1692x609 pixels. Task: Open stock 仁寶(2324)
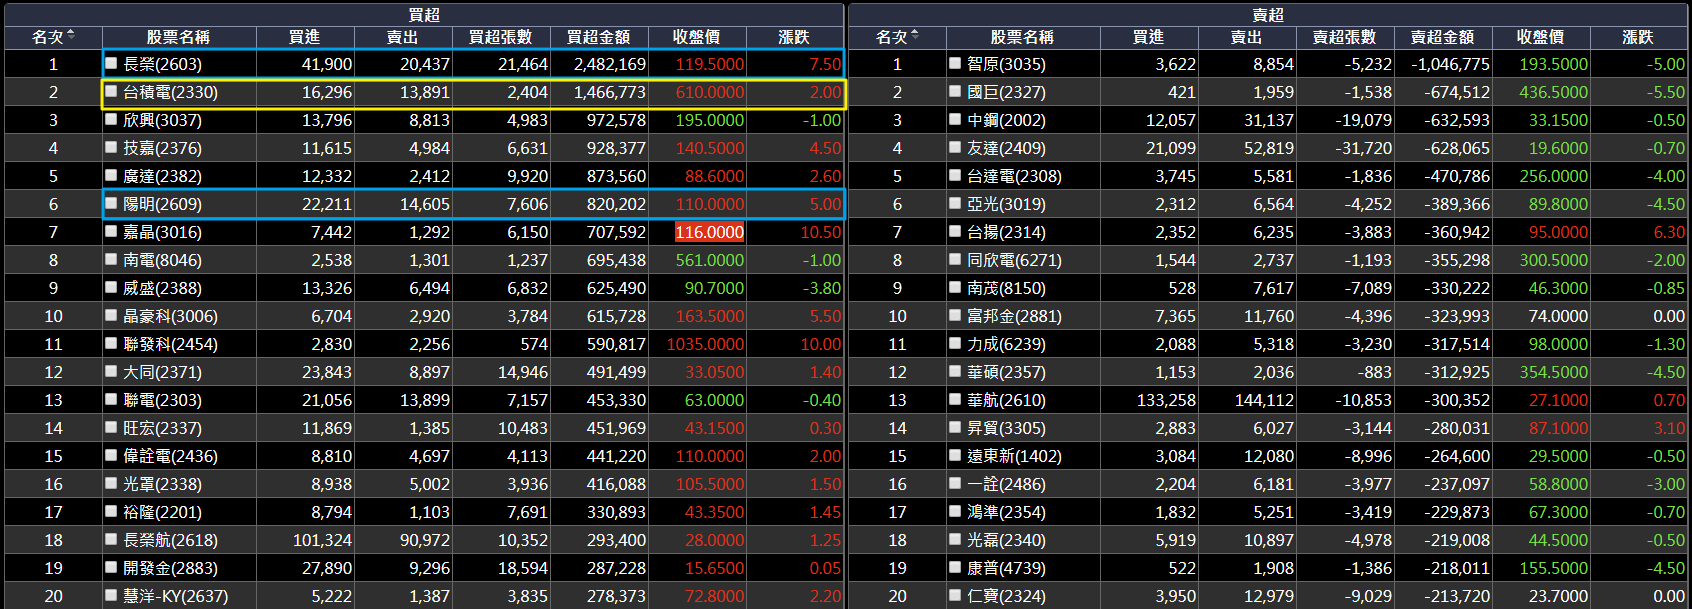click(1006, 596)
